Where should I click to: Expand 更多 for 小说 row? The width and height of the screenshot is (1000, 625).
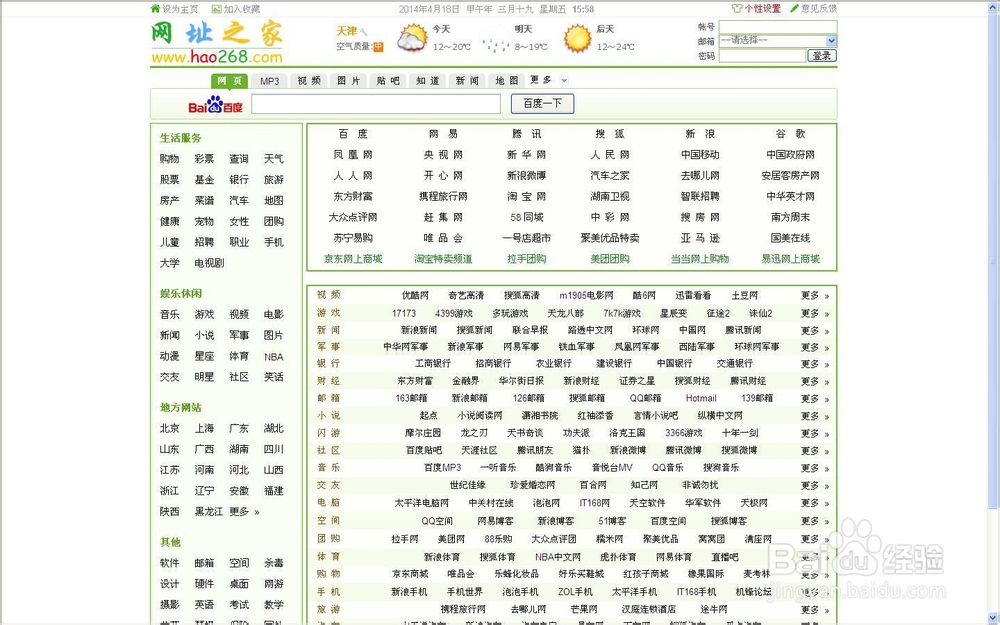(x=815, y=416)
